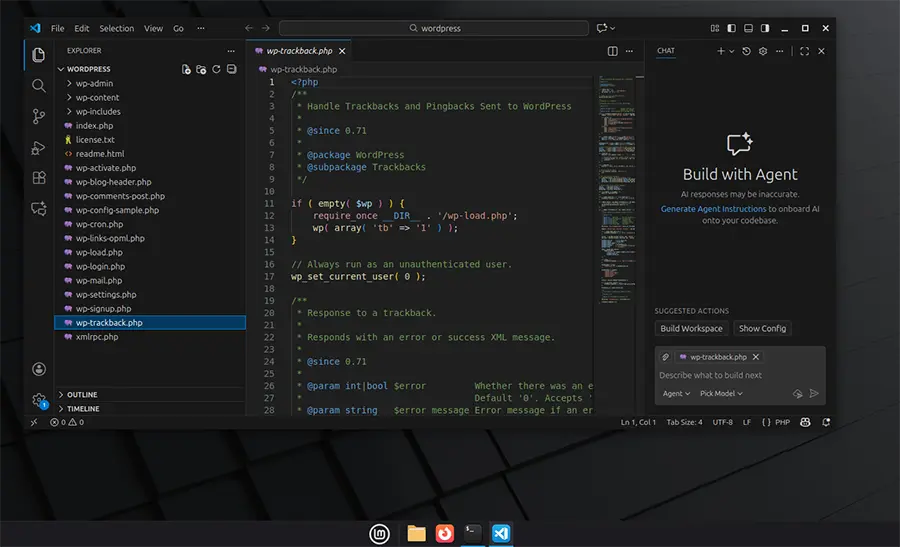
Task: Open Explorer panel more actions menu
Action: coord(231,51)
